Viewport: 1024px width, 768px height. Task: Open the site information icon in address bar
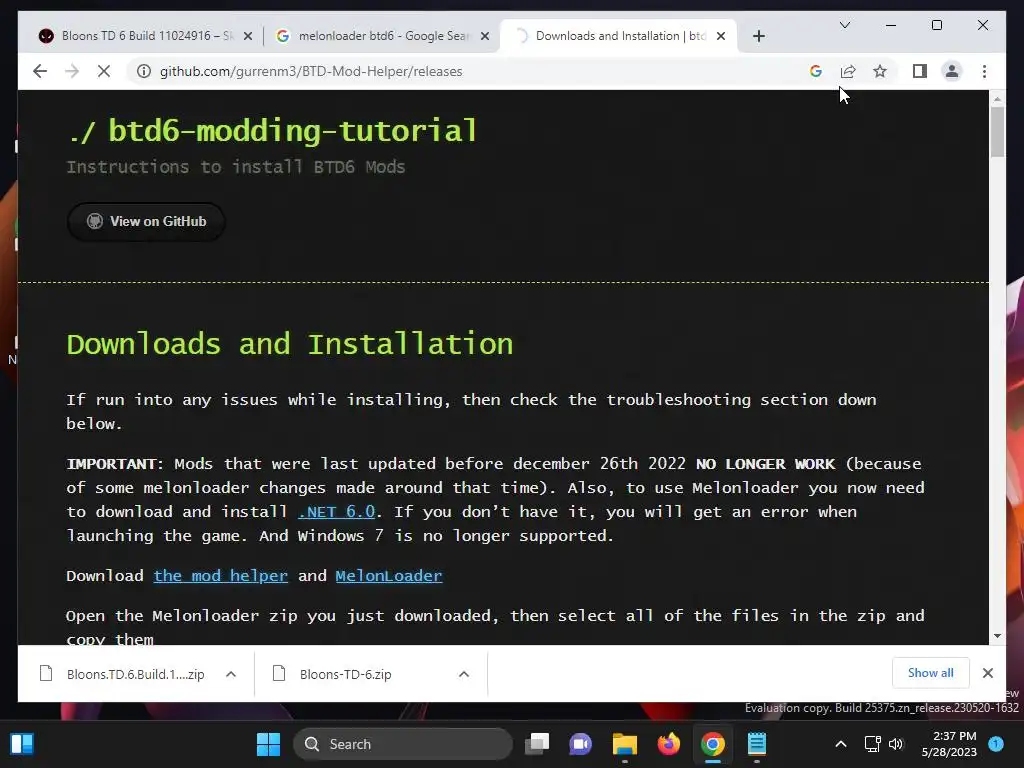(x=144, y=71)
